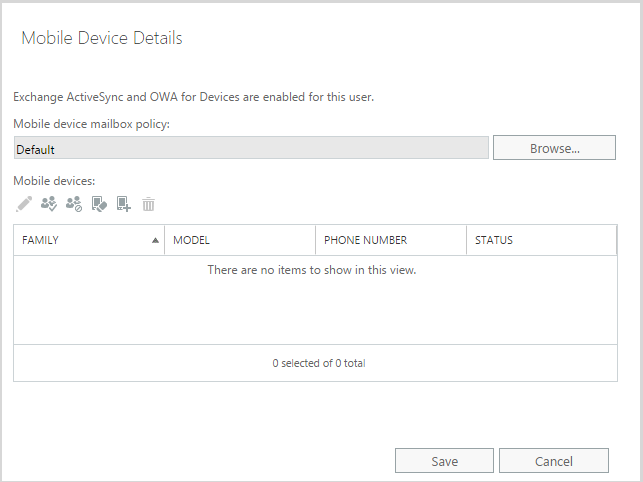Screen dimensions: 643x482
Task: Save the mobile device details
Action: 444,461
